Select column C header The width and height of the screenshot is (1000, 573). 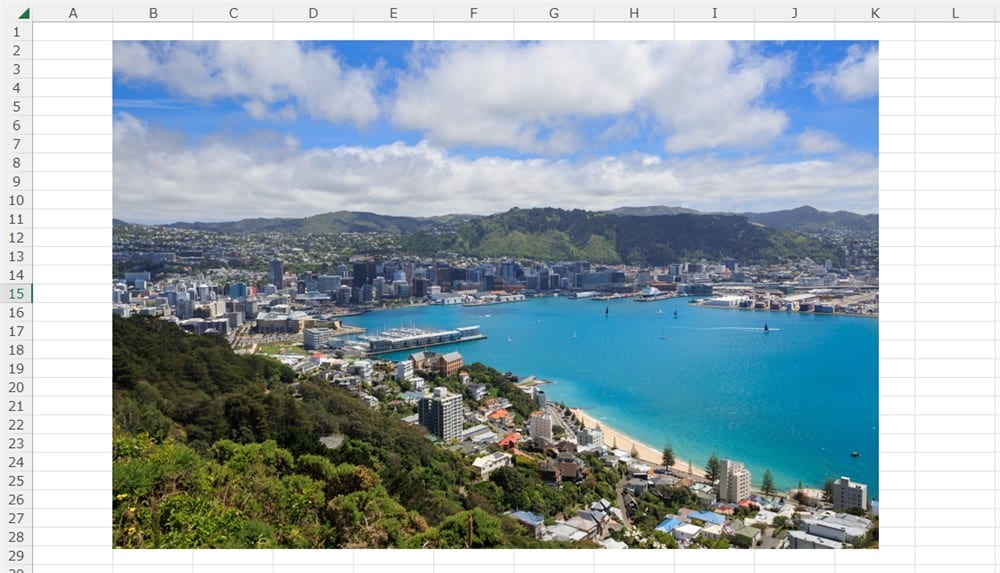[233, 13]
